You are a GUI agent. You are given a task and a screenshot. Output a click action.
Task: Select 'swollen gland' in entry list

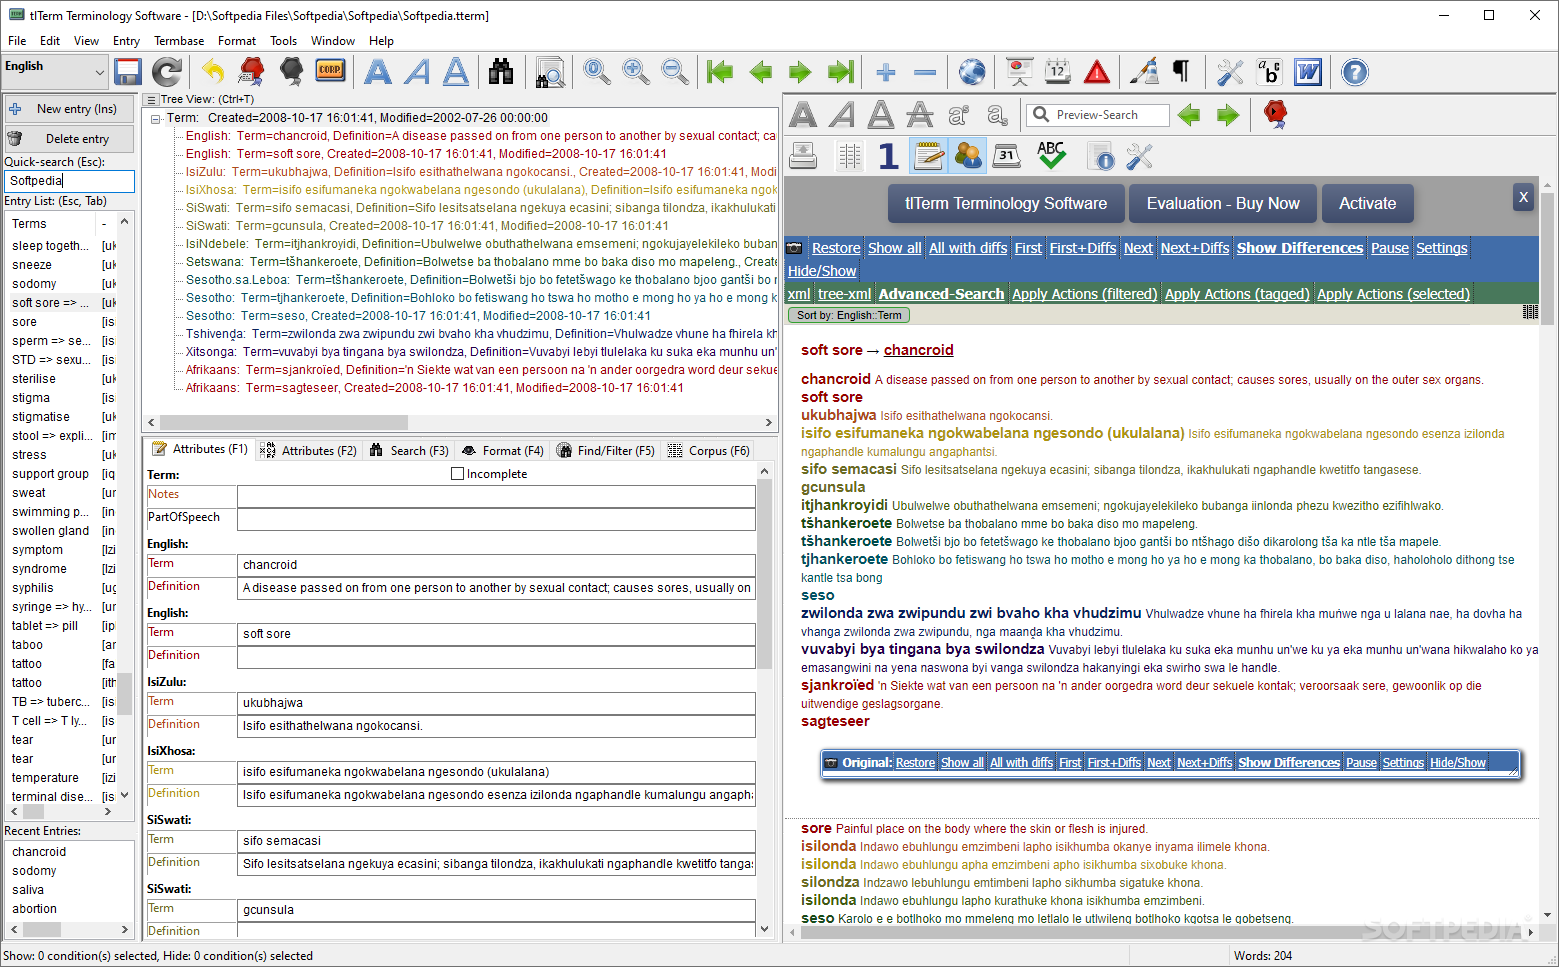coord(50,531)
